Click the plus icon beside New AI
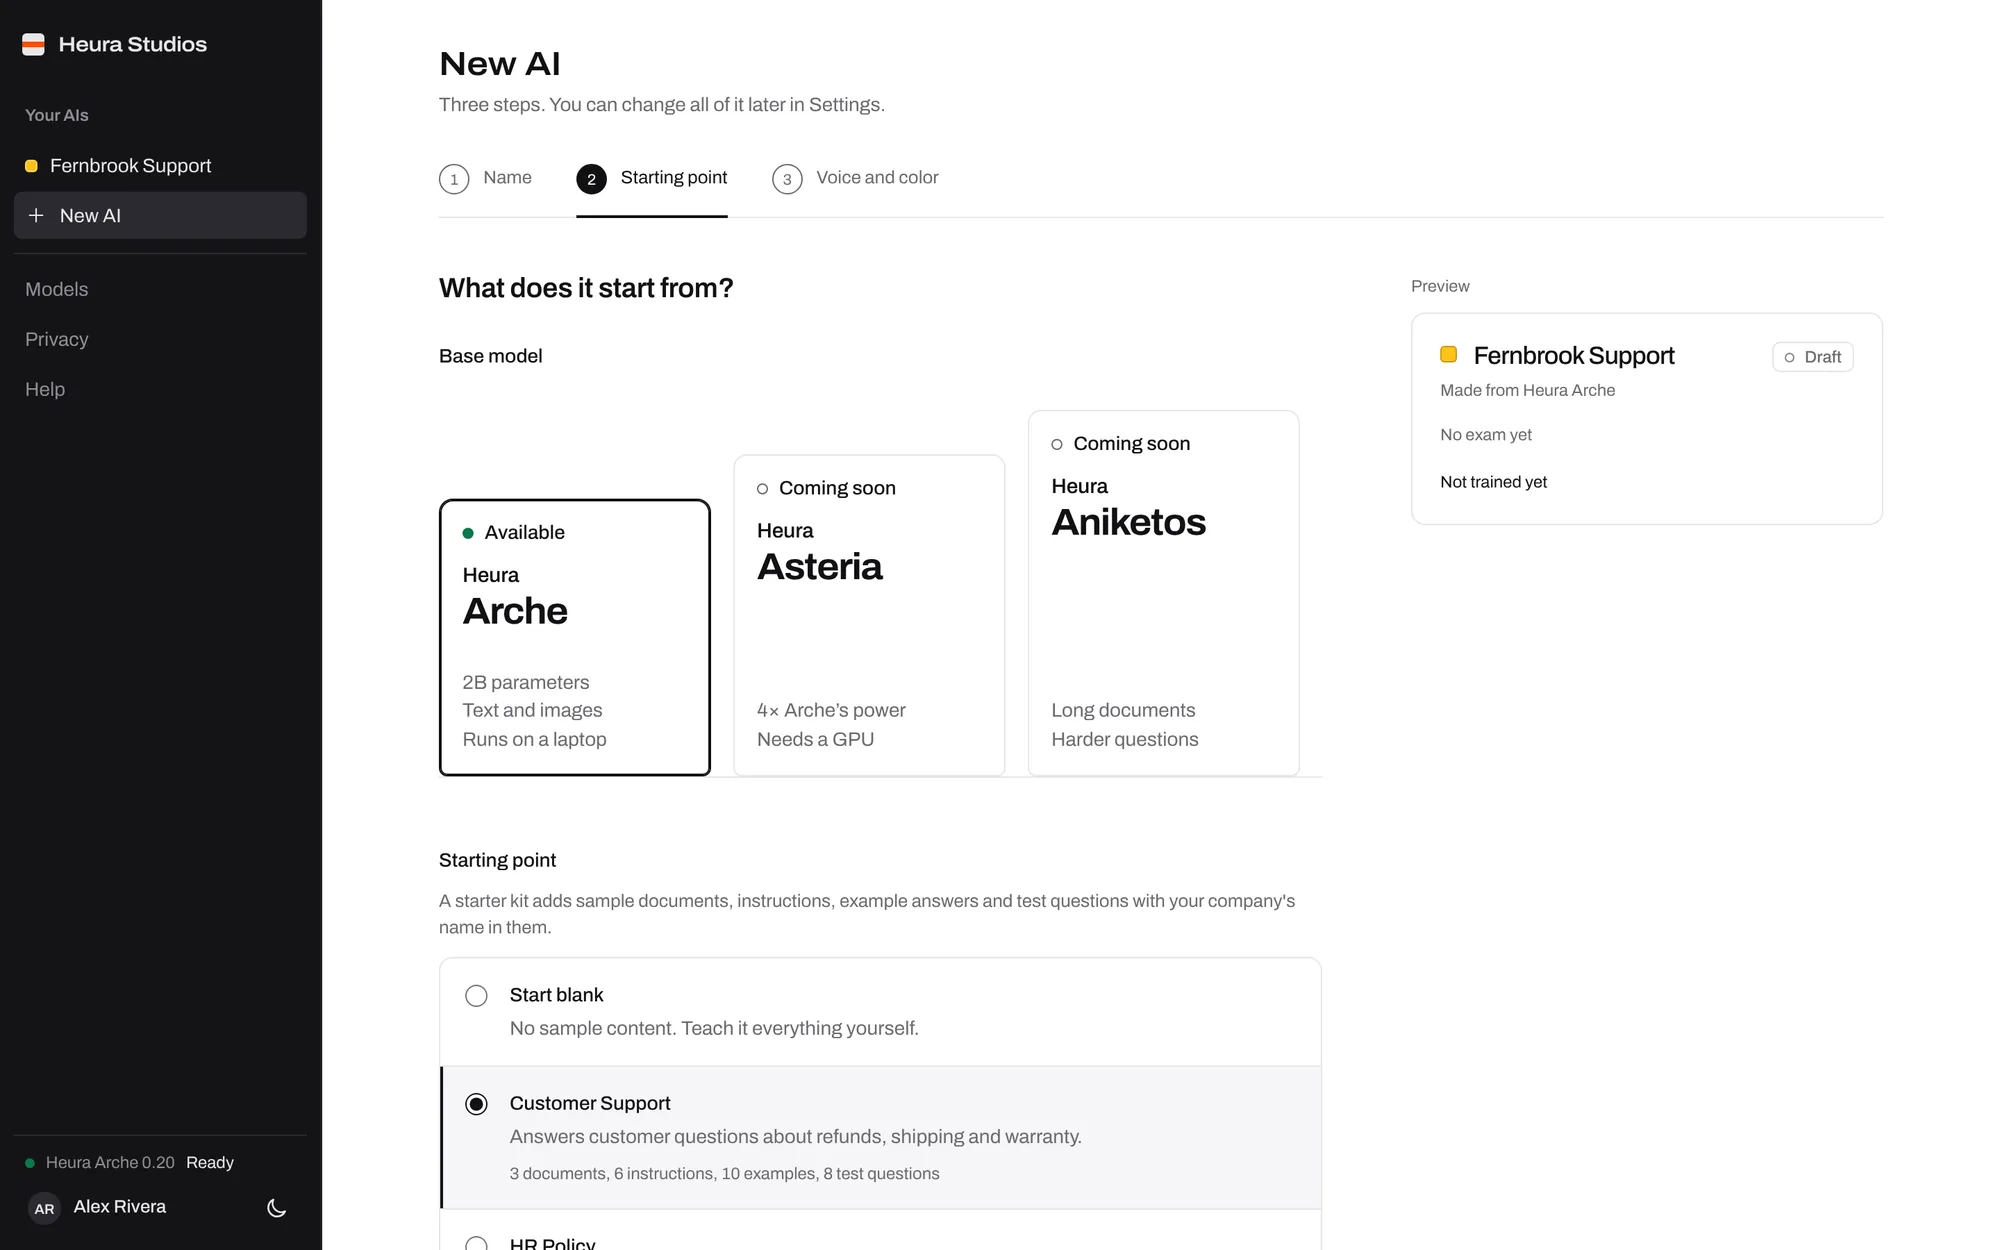Image resolution: width=2000 pixels, height=1250 pixels. 36,215
